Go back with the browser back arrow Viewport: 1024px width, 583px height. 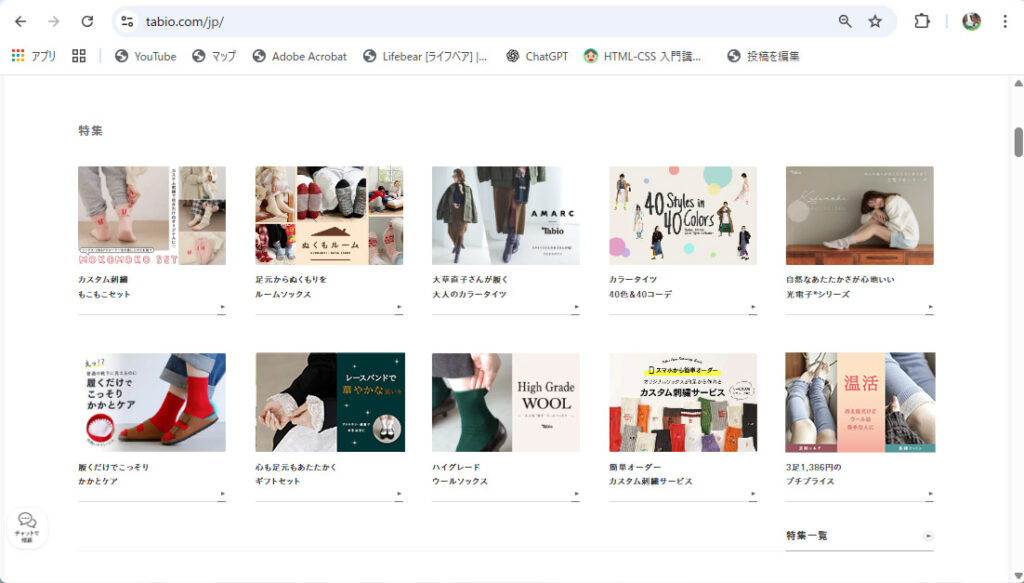[x=21, y=21]
